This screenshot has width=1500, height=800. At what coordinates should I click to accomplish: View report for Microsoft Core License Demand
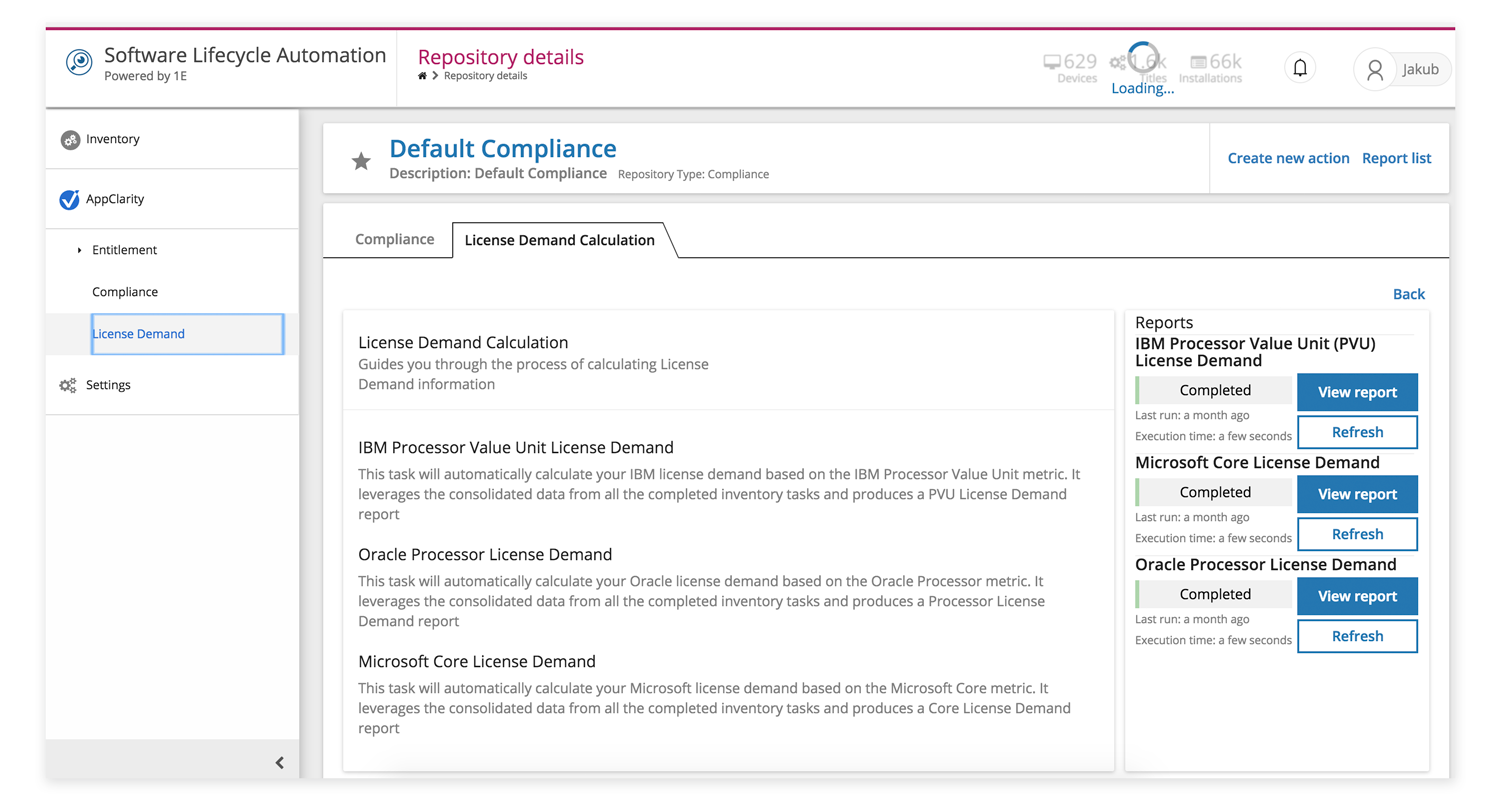click(1357, 494)
